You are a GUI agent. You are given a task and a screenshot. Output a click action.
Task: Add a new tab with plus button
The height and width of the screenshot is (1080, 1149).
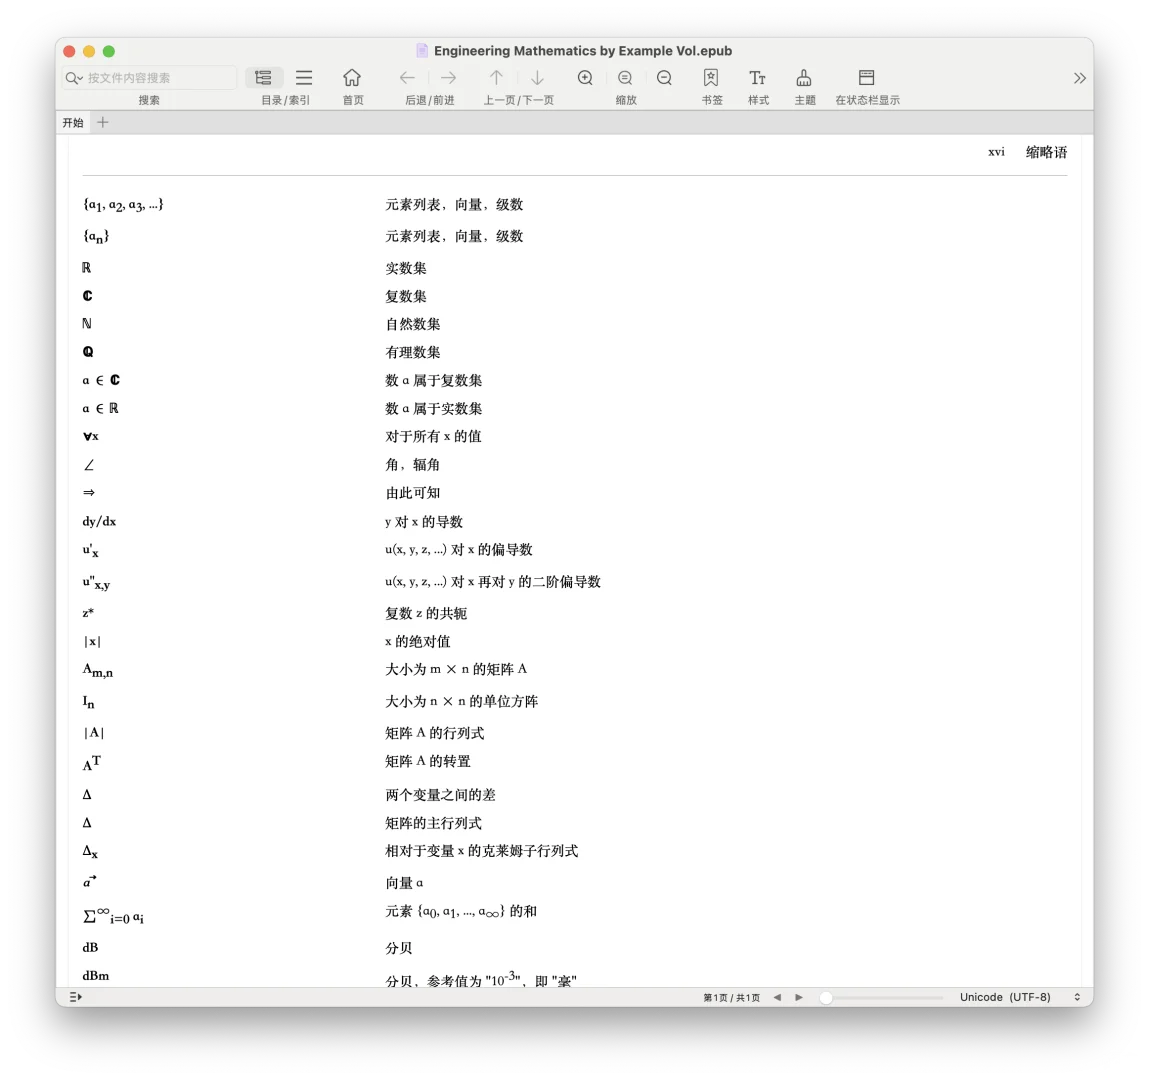point(103,122)
